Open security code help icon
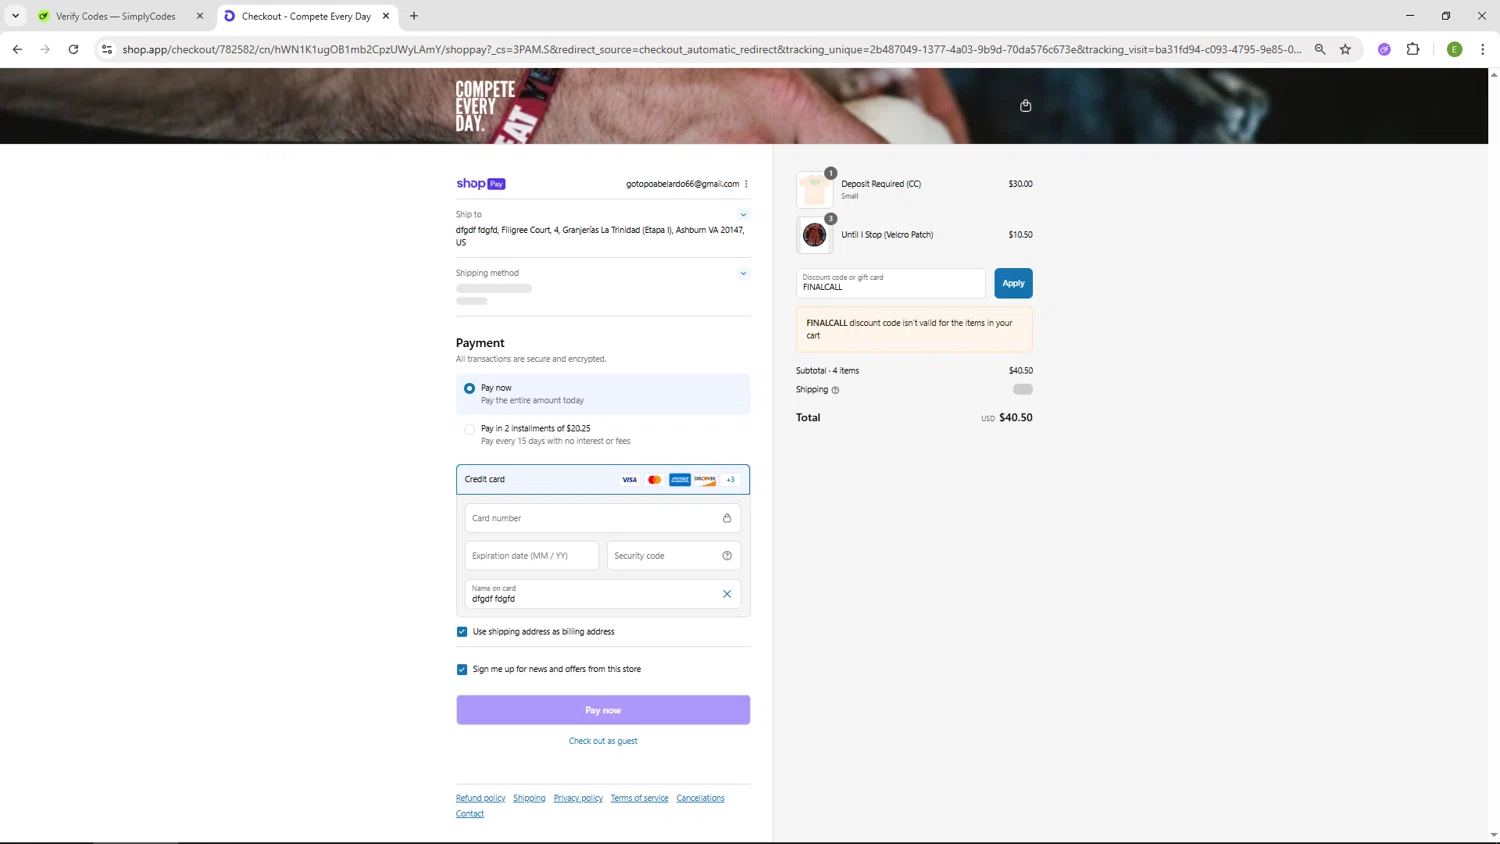The height and width of the screenshot is (844, 1500). 727,556
